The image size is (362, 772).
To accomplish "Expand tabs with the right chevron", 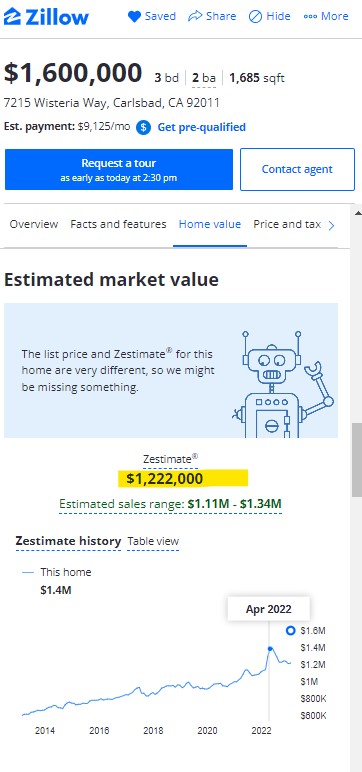I will click(x=331, y=225).
